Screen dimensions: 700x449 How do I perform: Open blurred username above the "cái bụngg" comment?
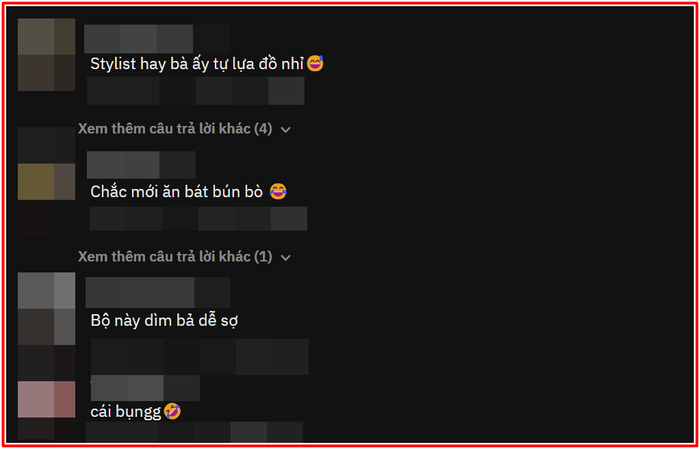pos(145,388)
